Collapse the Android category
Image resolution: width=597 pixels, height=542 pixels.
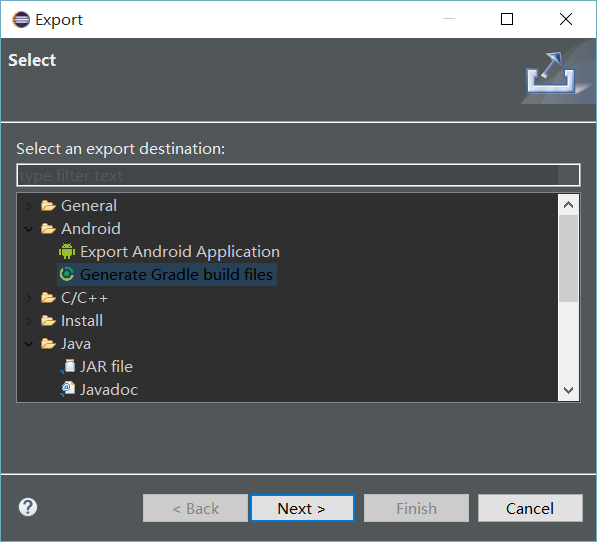[29, 229]
